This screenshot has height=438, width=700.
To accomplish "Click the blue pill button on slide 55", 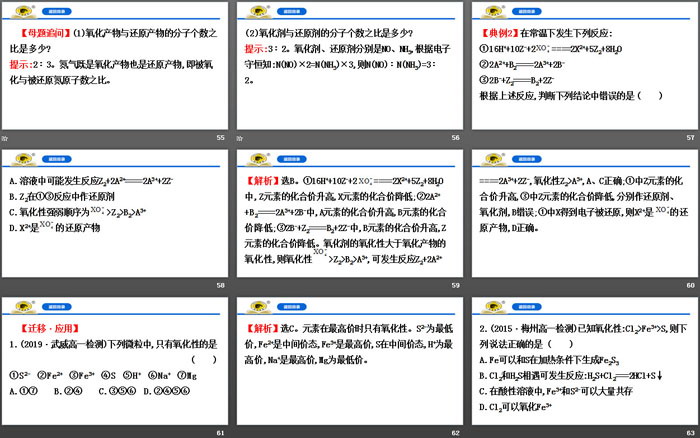I will click(x=57, y=12).
